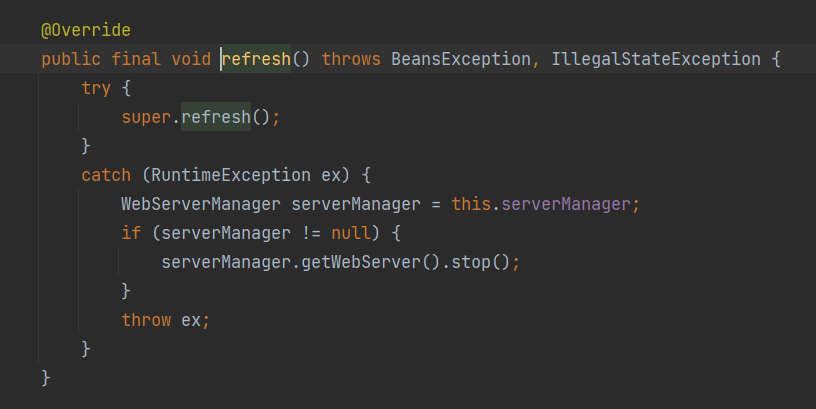Click the 'null' literal
This screenshot has width=816, height=409.
351,233
